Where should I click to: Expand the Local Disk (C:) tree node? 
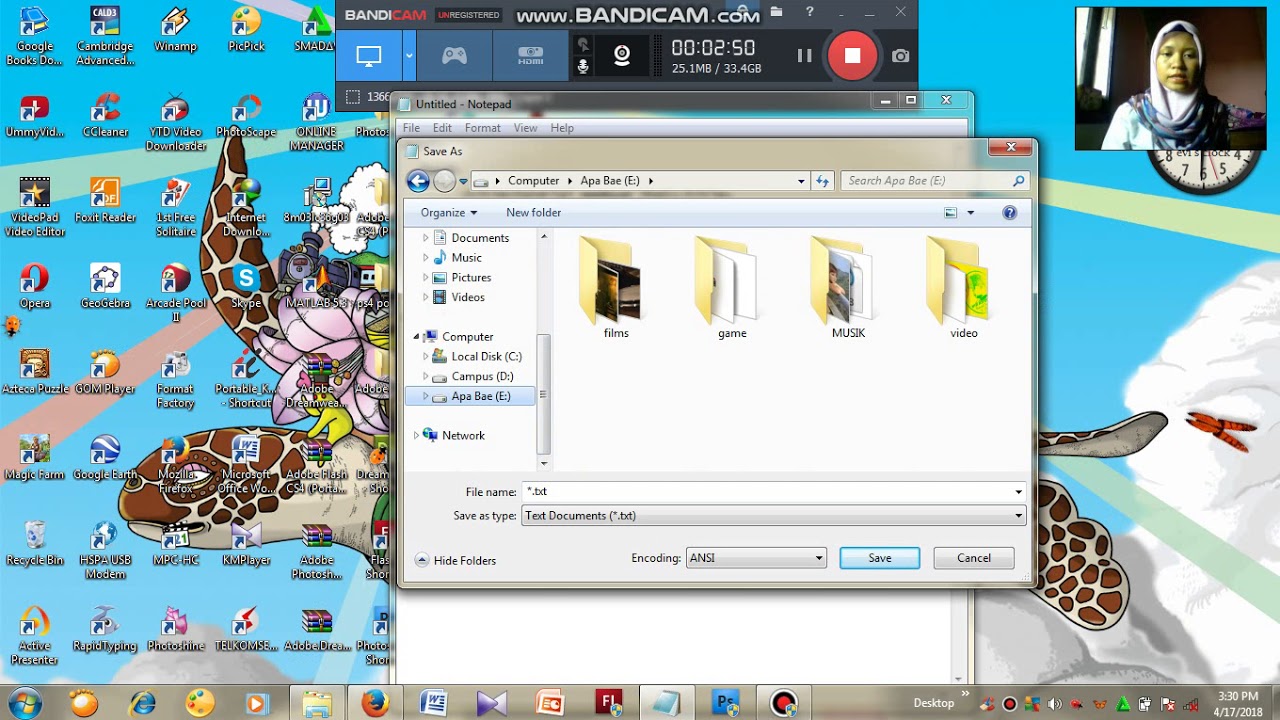coord(426,356)
